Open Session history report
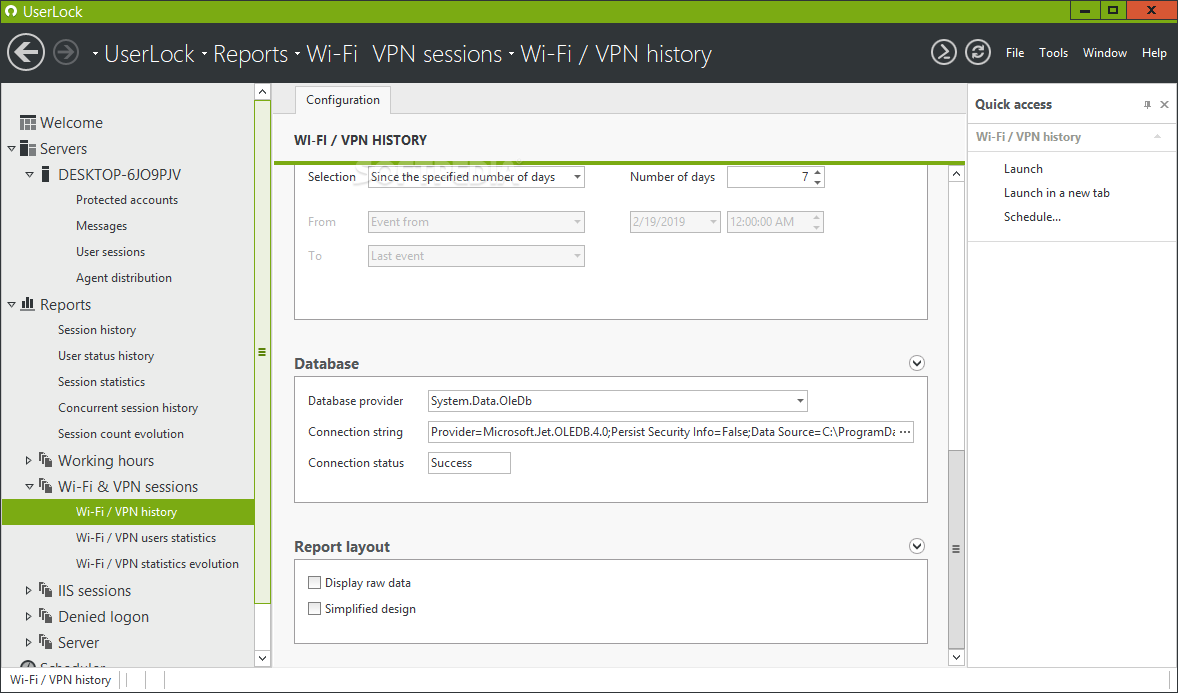Viewport: 1178px width, 693px height. [x=97, y=330]
